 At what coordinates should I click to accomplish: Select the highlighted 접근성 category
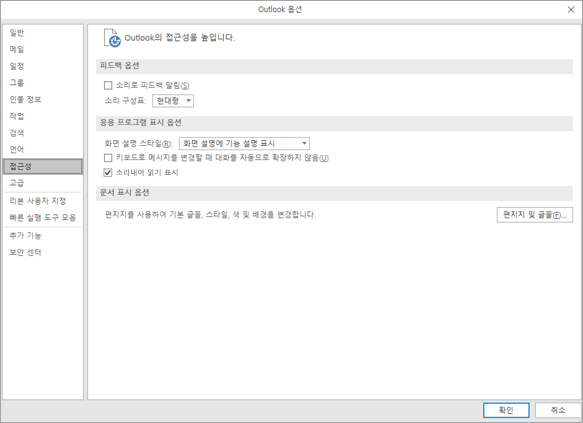coord(42,167)
